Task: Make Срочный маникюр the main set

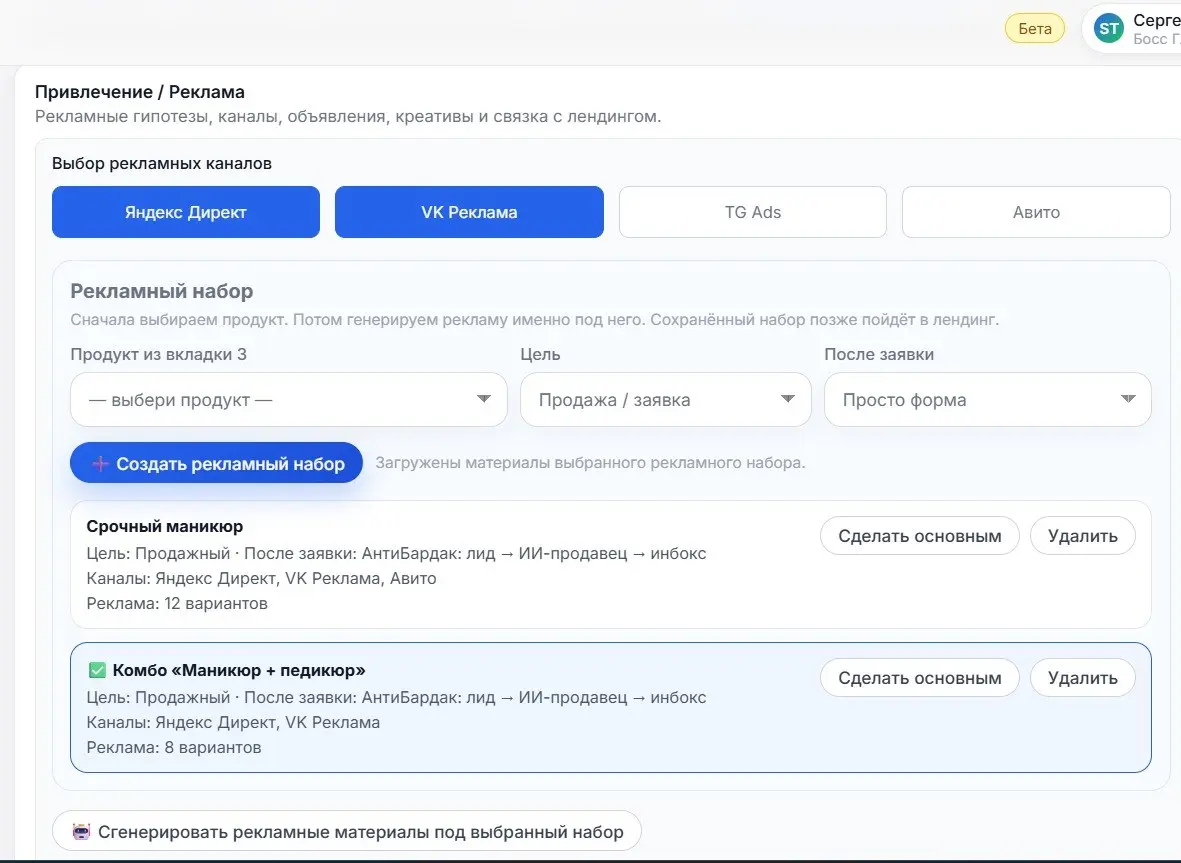Action: pyautogui.click(x=920, y=535)
